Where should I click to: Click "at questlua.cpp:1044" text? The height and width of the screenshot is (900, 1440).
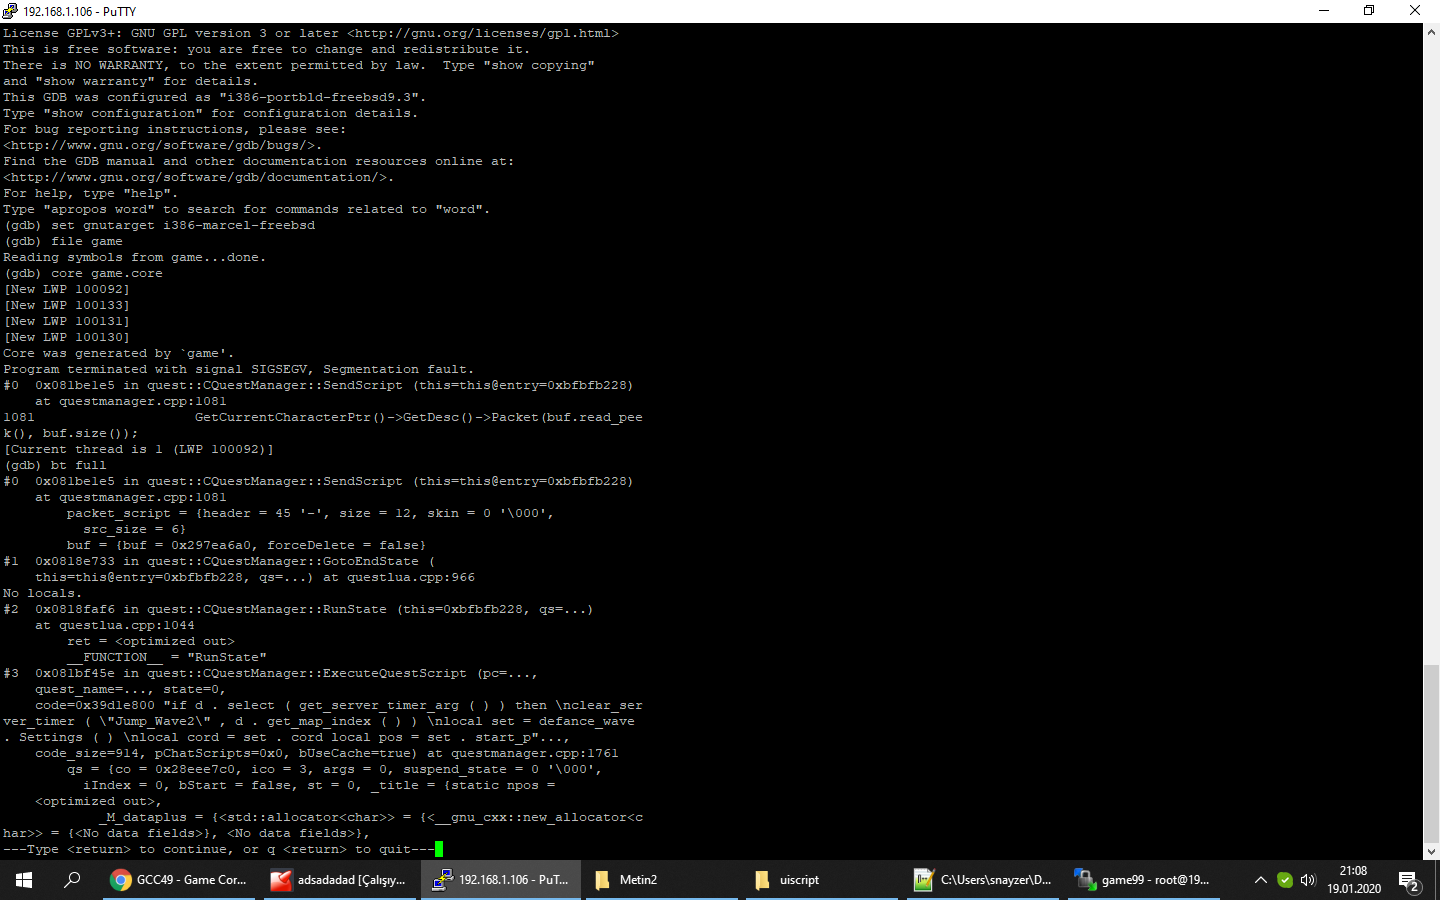click(x=115, y=625)
